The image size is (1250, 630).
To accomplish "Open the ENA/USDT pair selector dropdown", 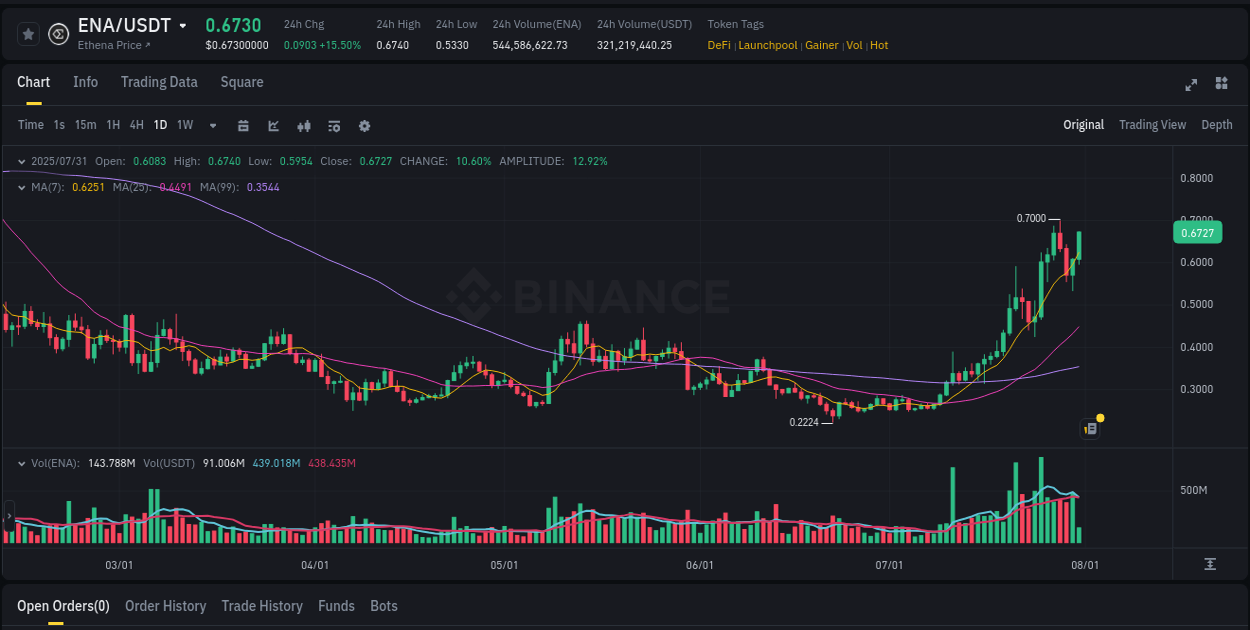I will 182,25.
